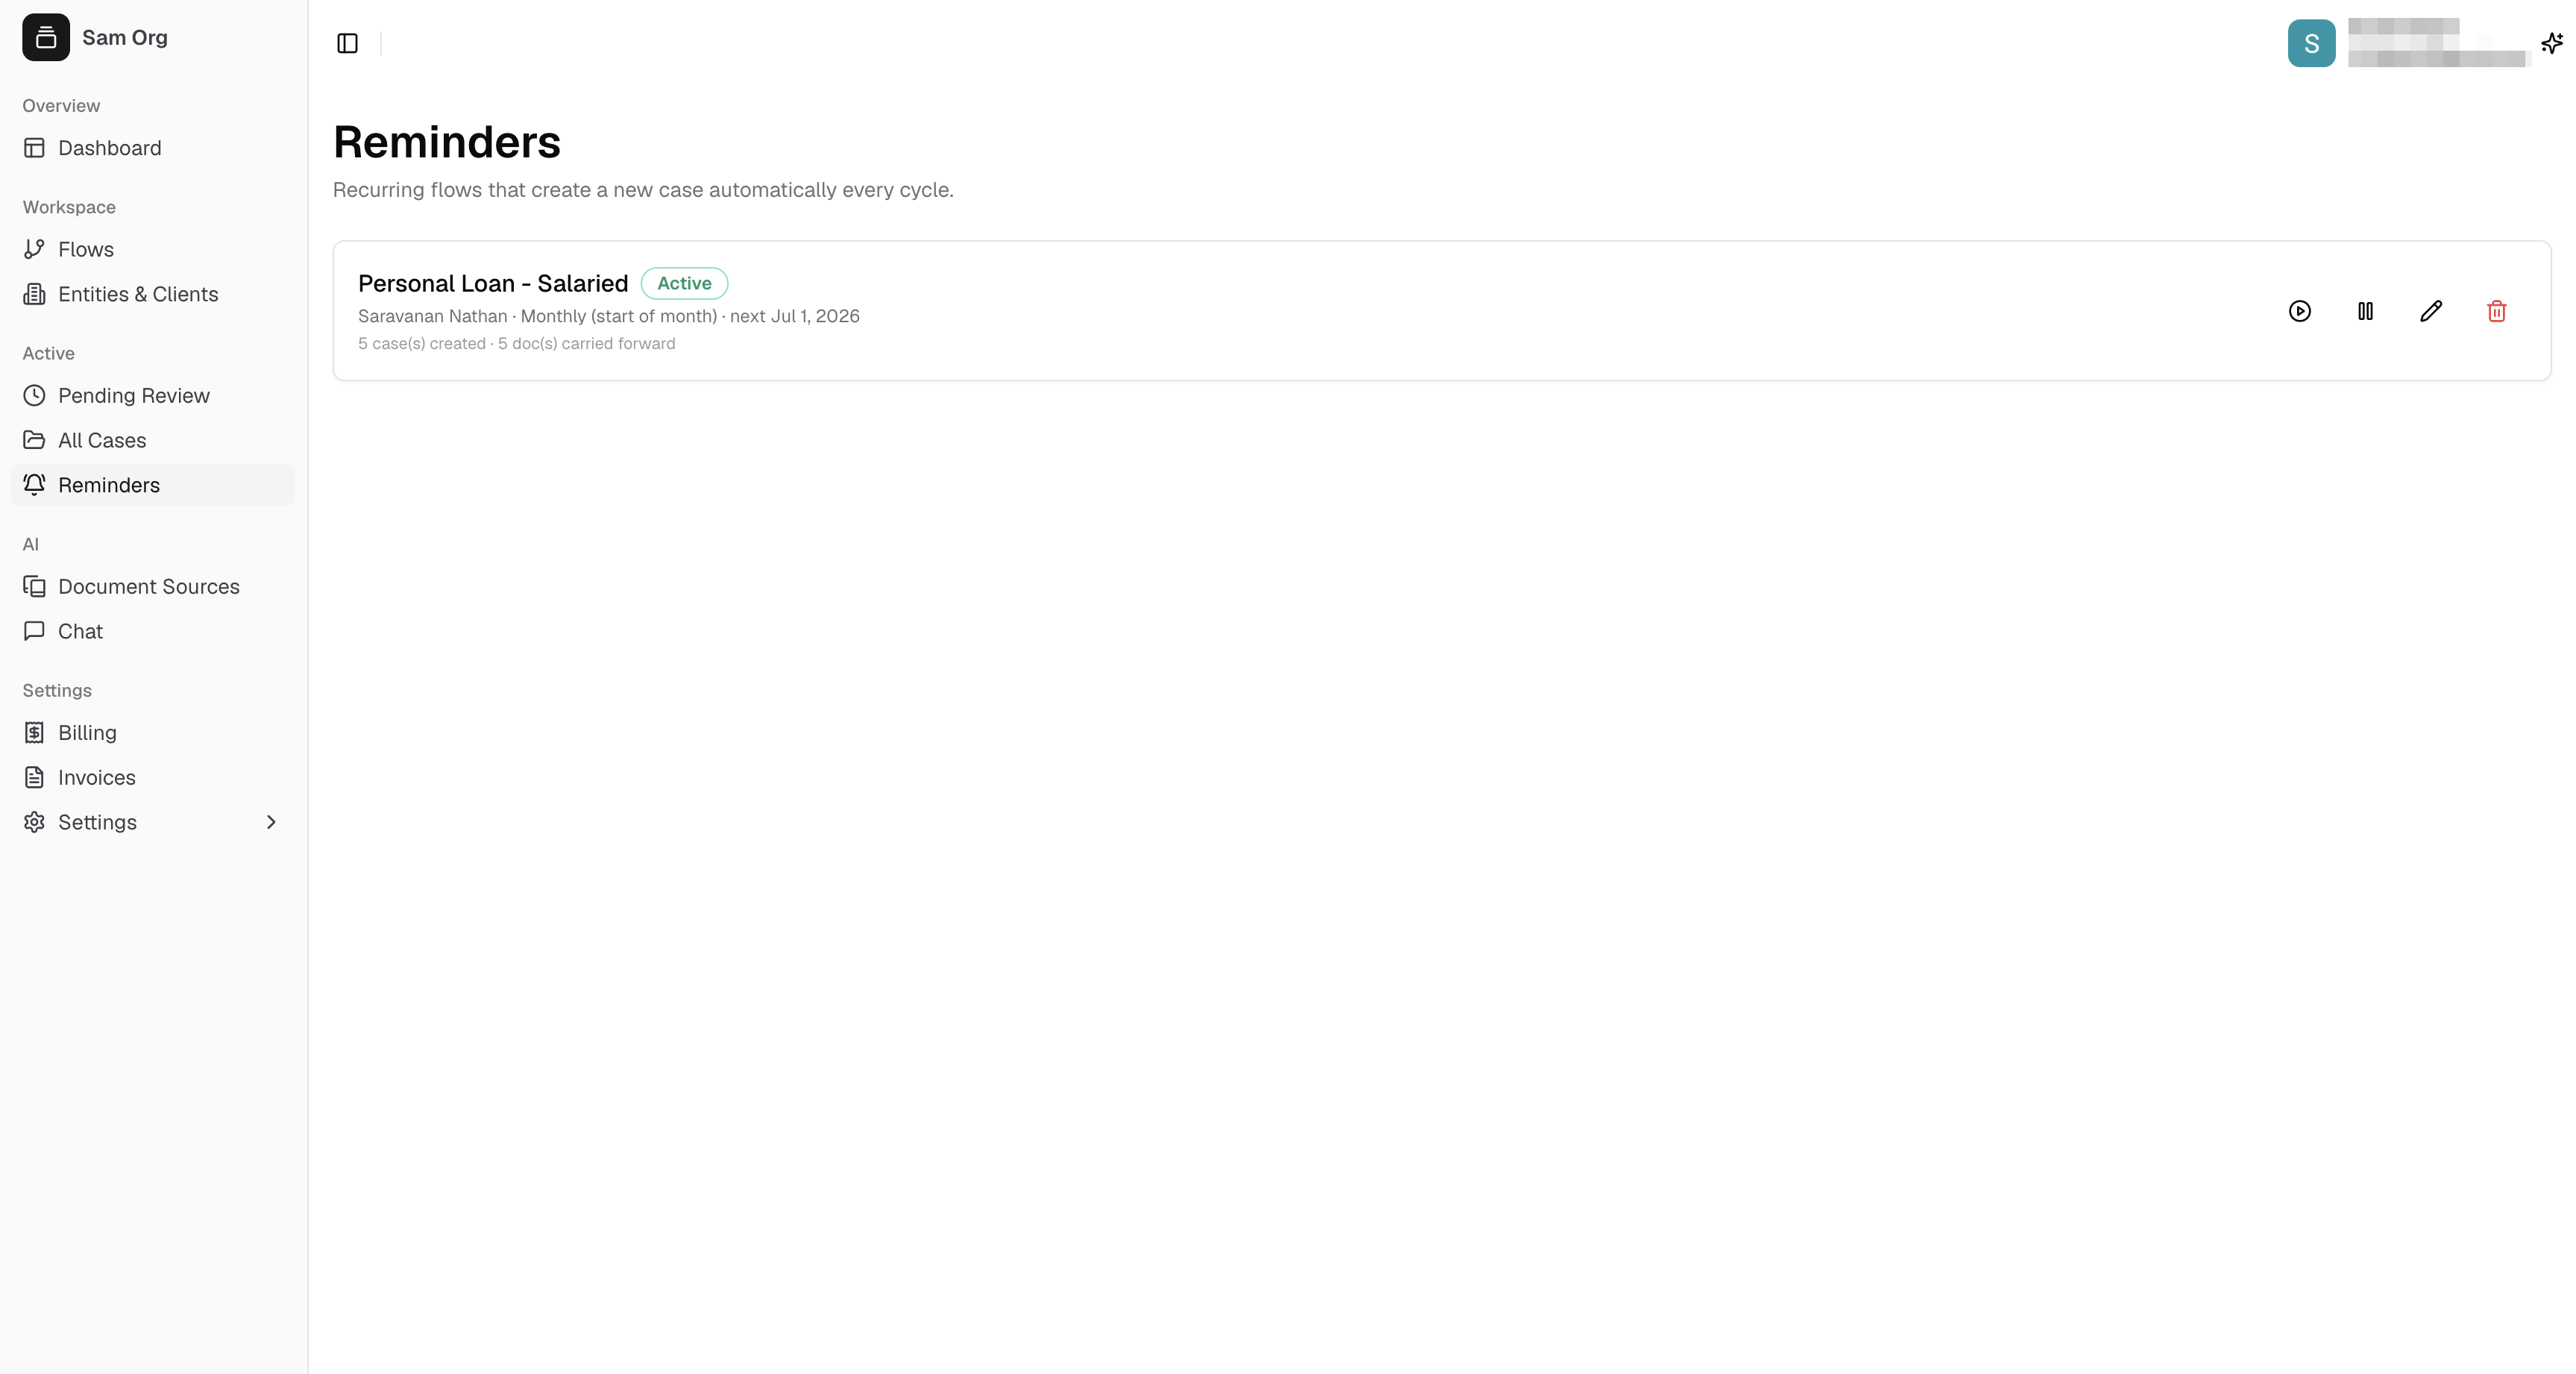Click the Active status badge

click(x=684, y=283)
